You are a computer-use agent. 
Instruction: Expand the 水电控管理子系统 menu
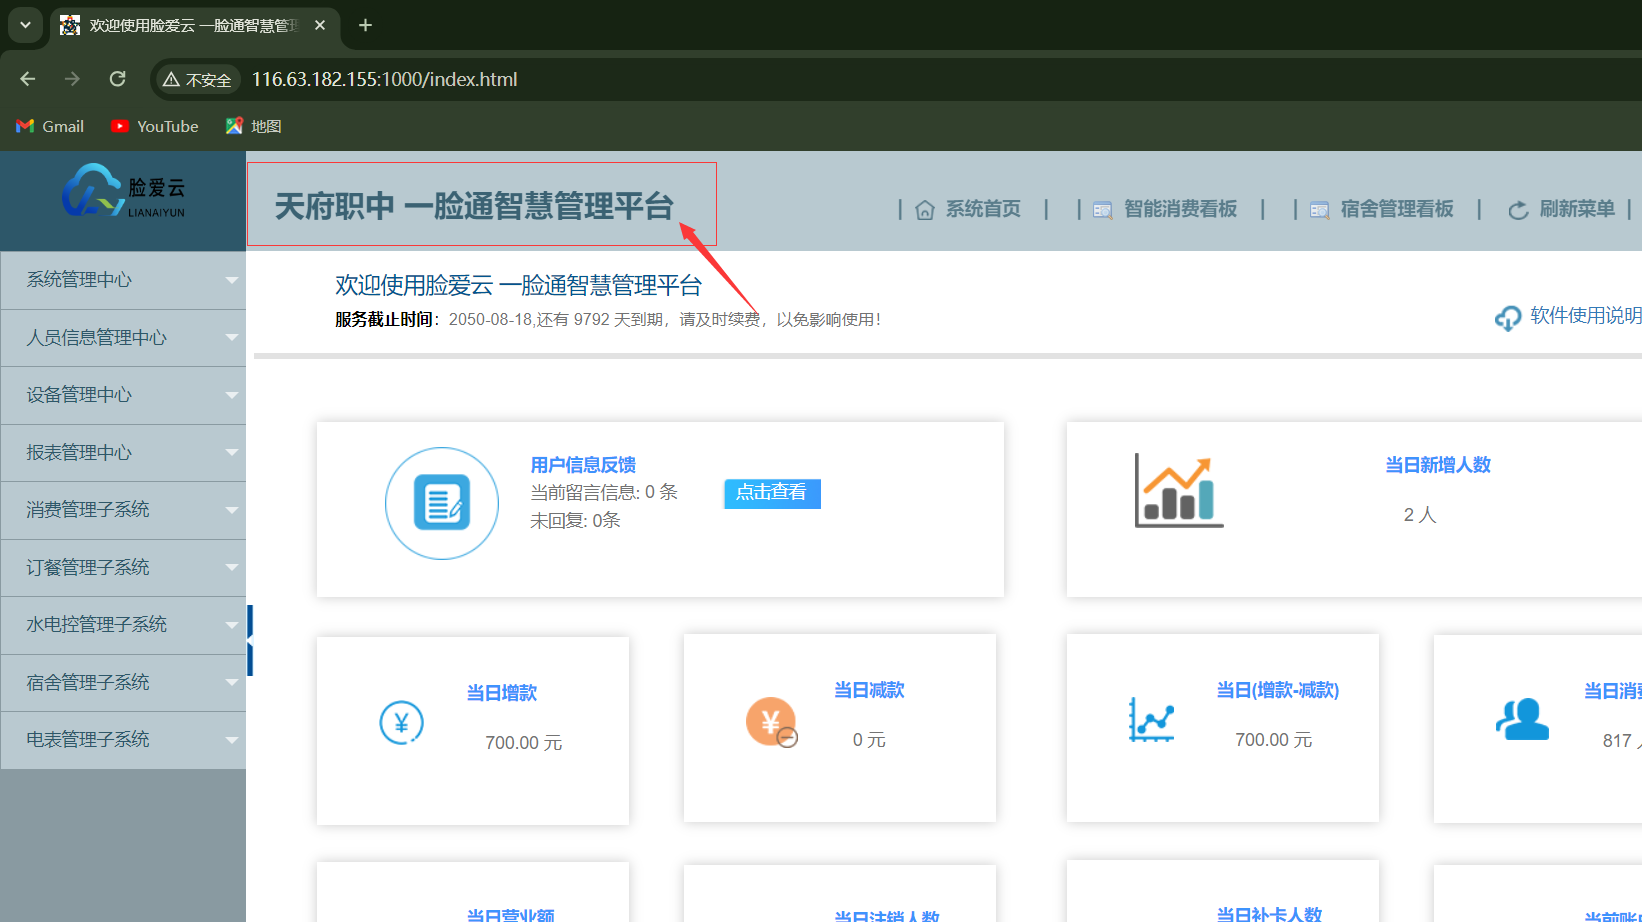123,625
